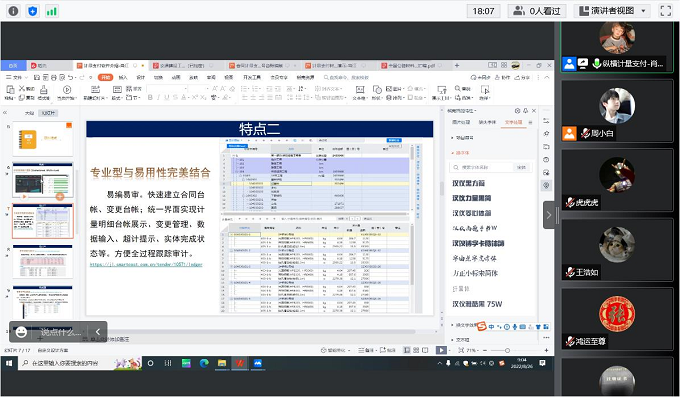Click the search 搜索 button in font panel

tap(522, 167)
